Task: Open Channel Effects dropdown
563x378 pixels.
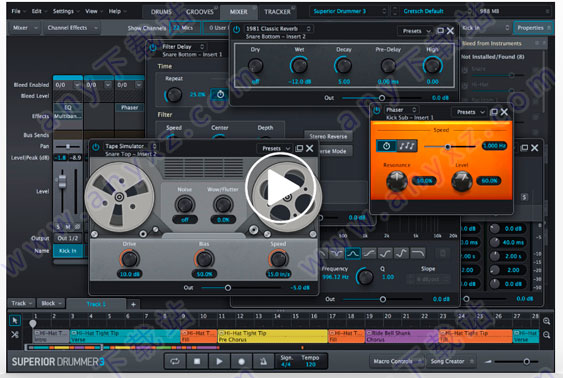Action: tap(72, 28)
